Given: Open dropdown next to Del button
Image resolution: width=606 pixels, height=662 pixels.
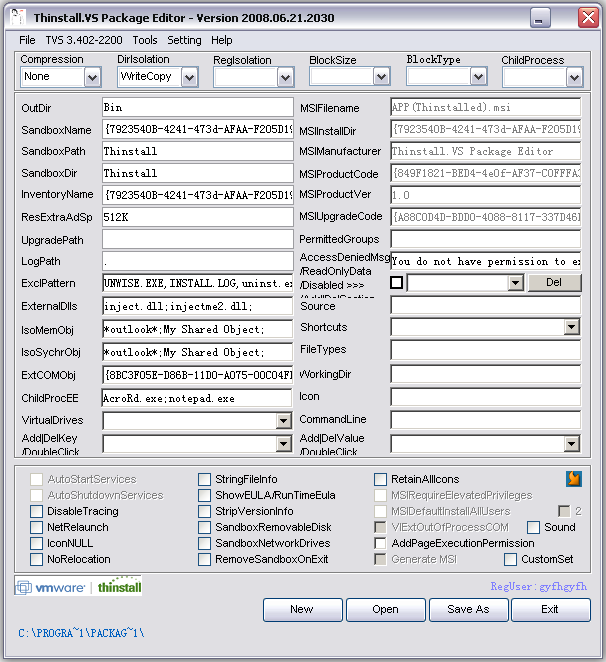Looking at the screenshot, I should pyautogui.click(x=515, y=283).
